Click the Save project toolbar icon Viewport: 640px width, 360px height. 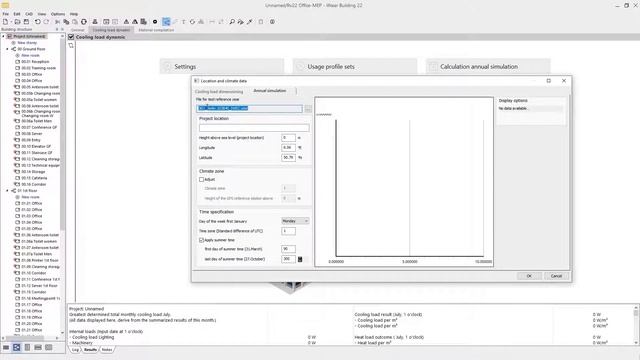[x=26, y=22]
